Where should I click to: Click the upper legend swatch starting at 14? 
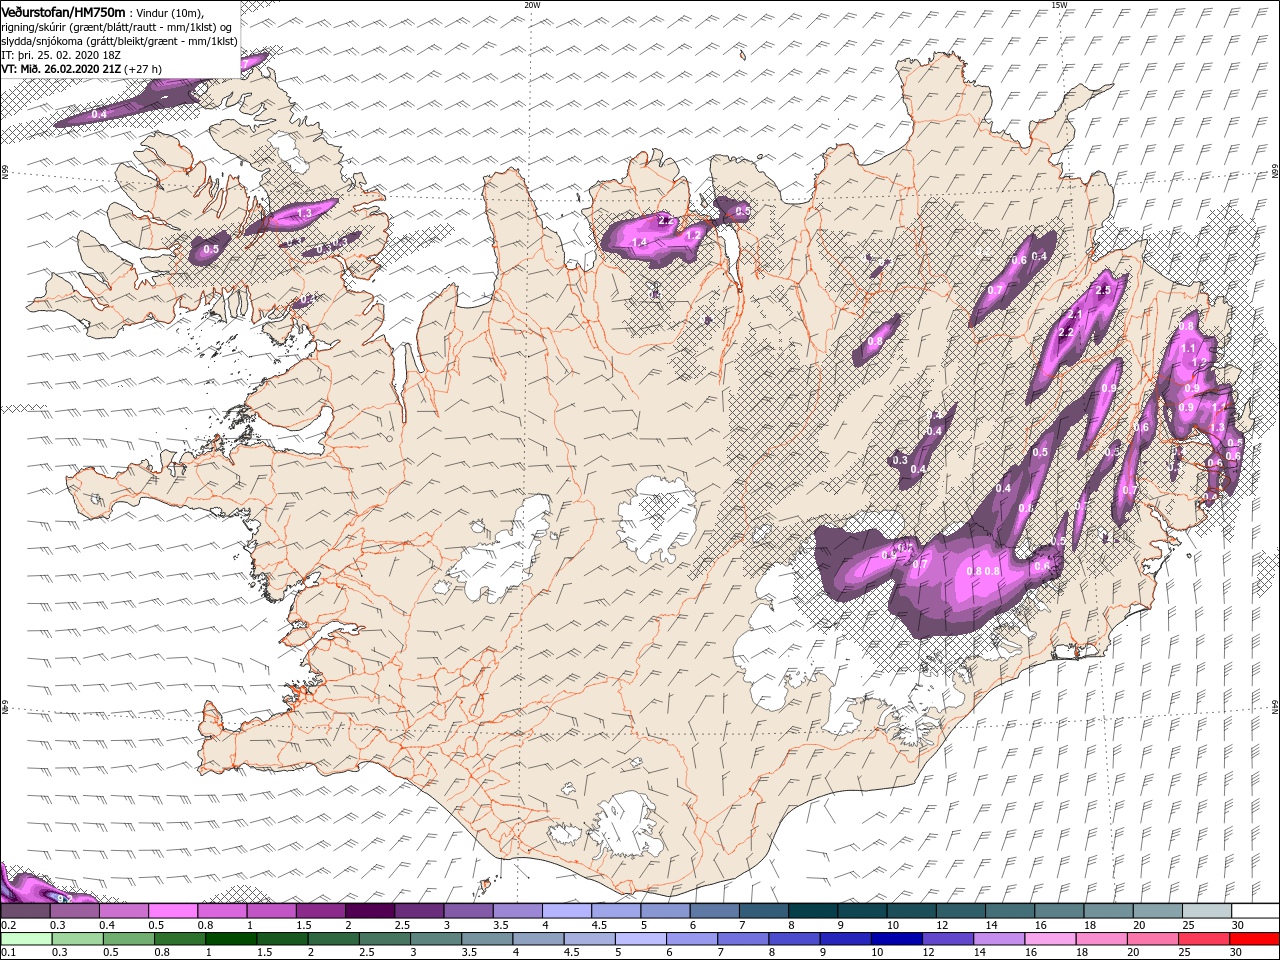tap(1009, 911)
